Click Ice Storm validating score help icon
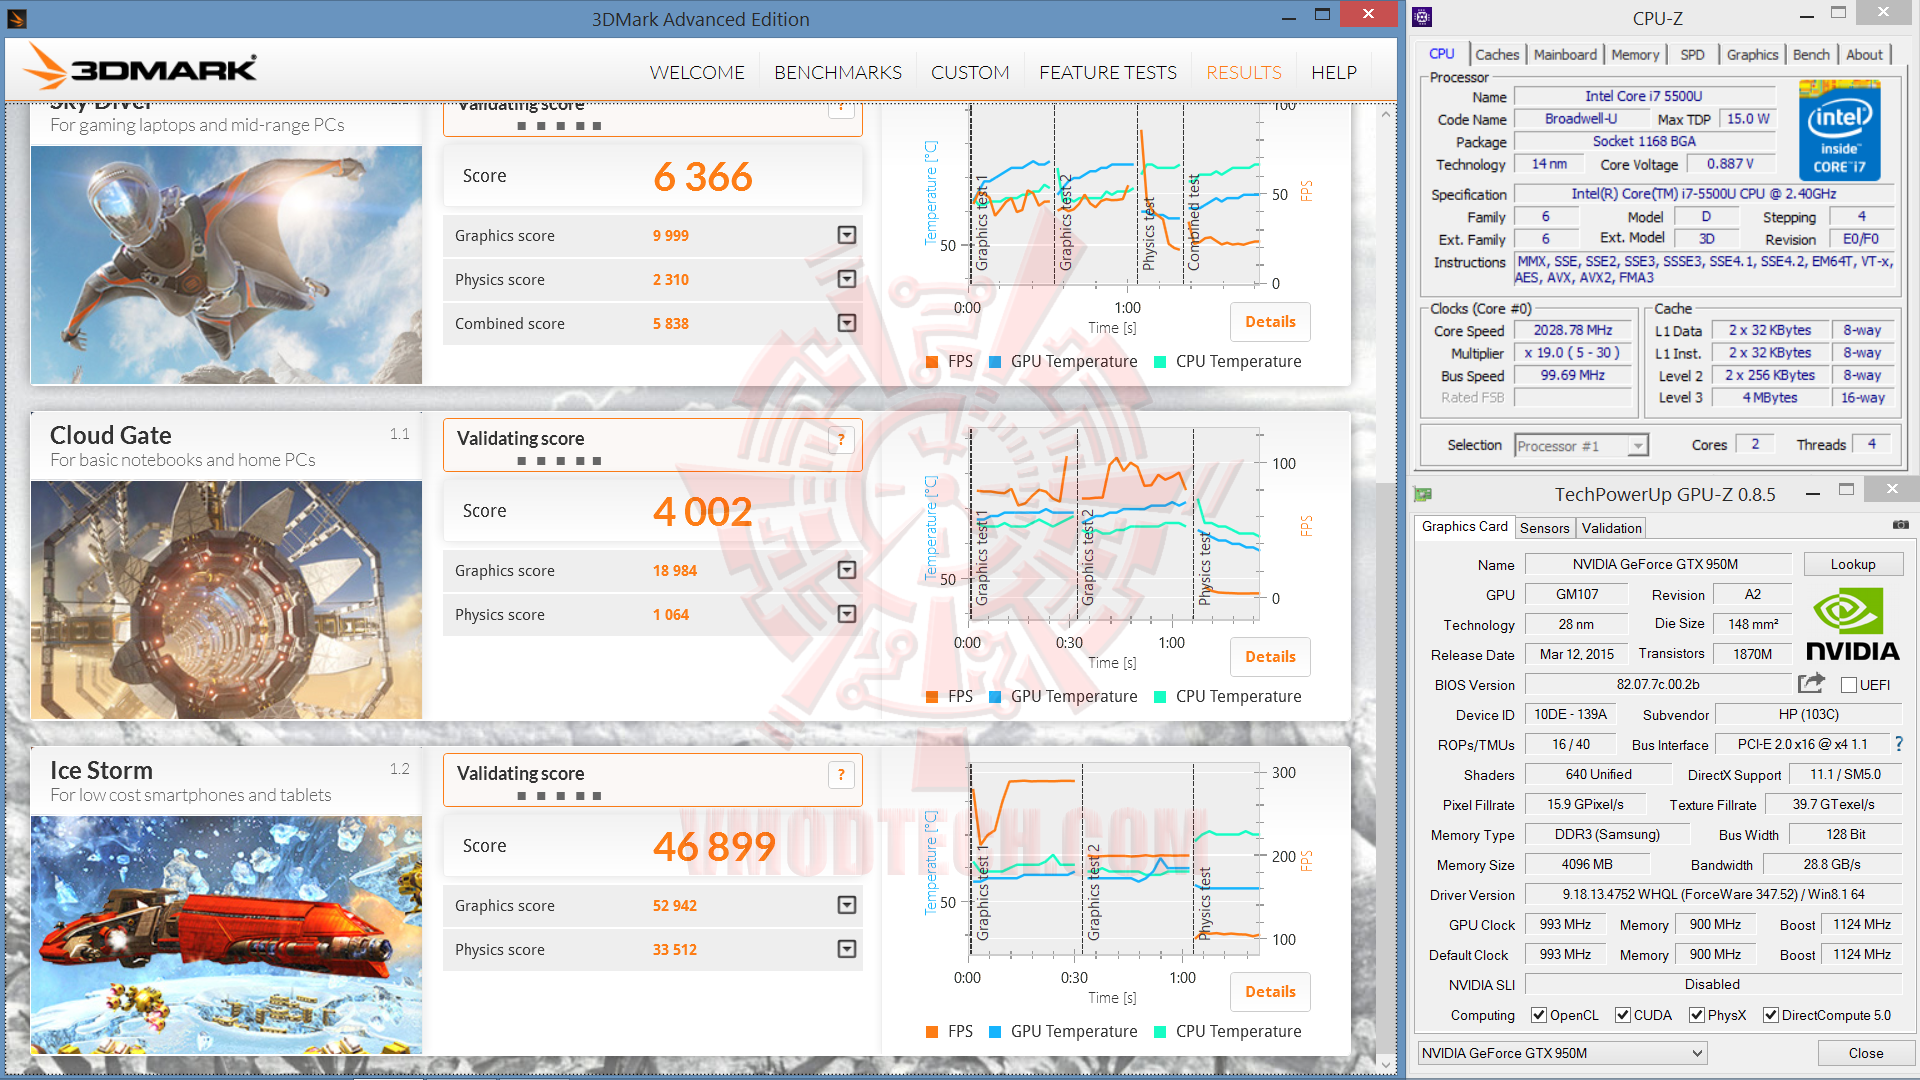The image size is (1920, 1080). click(841, 774)
